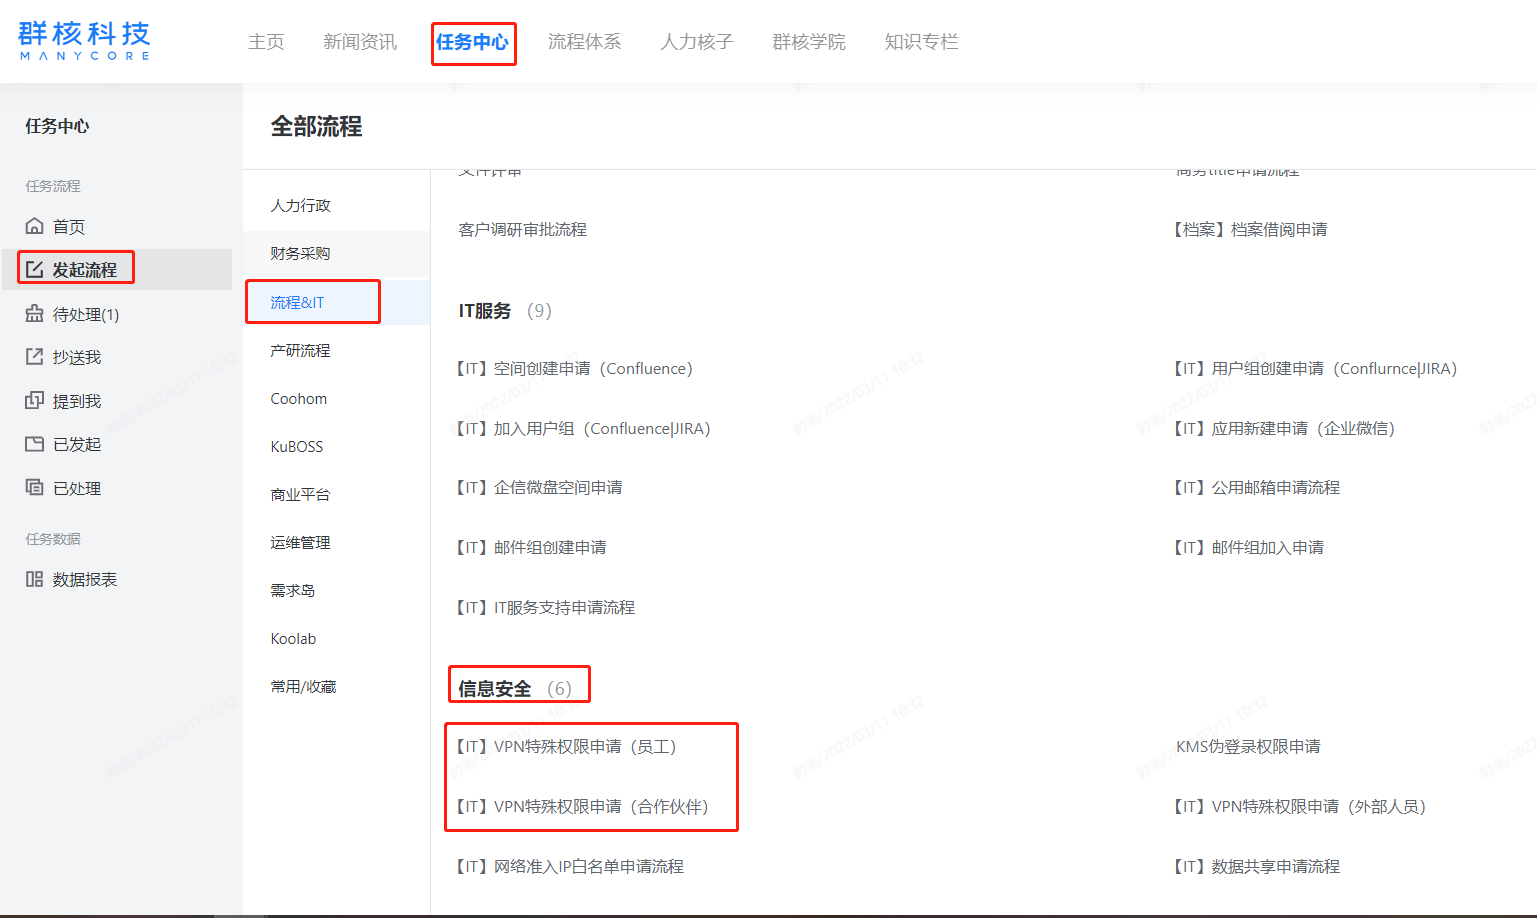
Task: Open the 群核学院 navigation tab
Action: 809,42
